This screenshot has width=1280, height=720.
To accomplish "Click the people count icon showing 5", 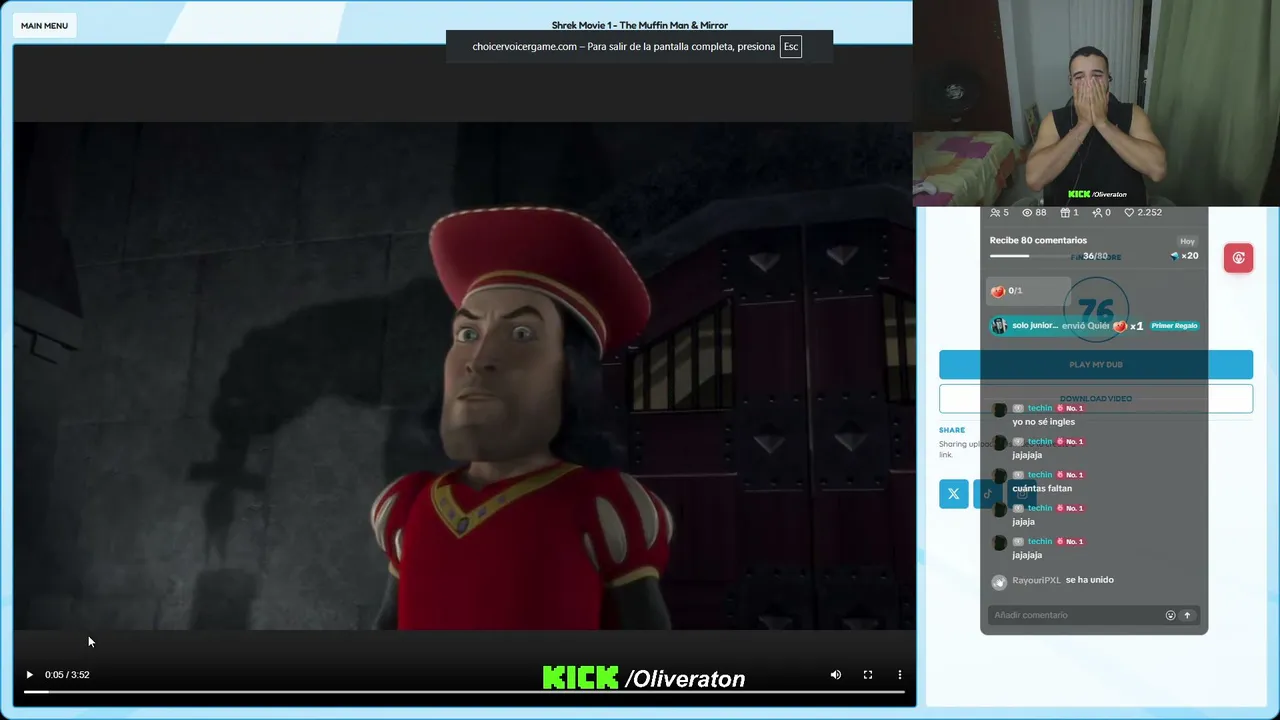I will 995,212.
